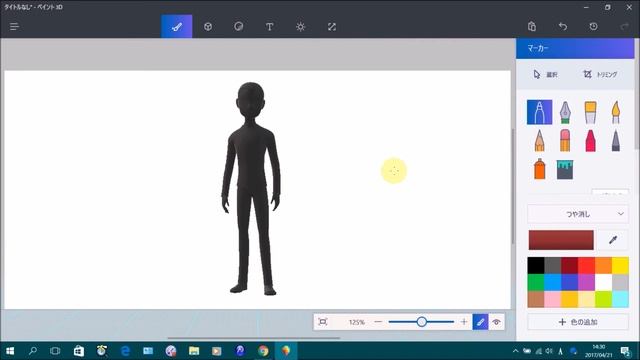The width and height of the screenshot is (640, 360).
Task: Pick the pink color swatch
Action: point(553,299)
